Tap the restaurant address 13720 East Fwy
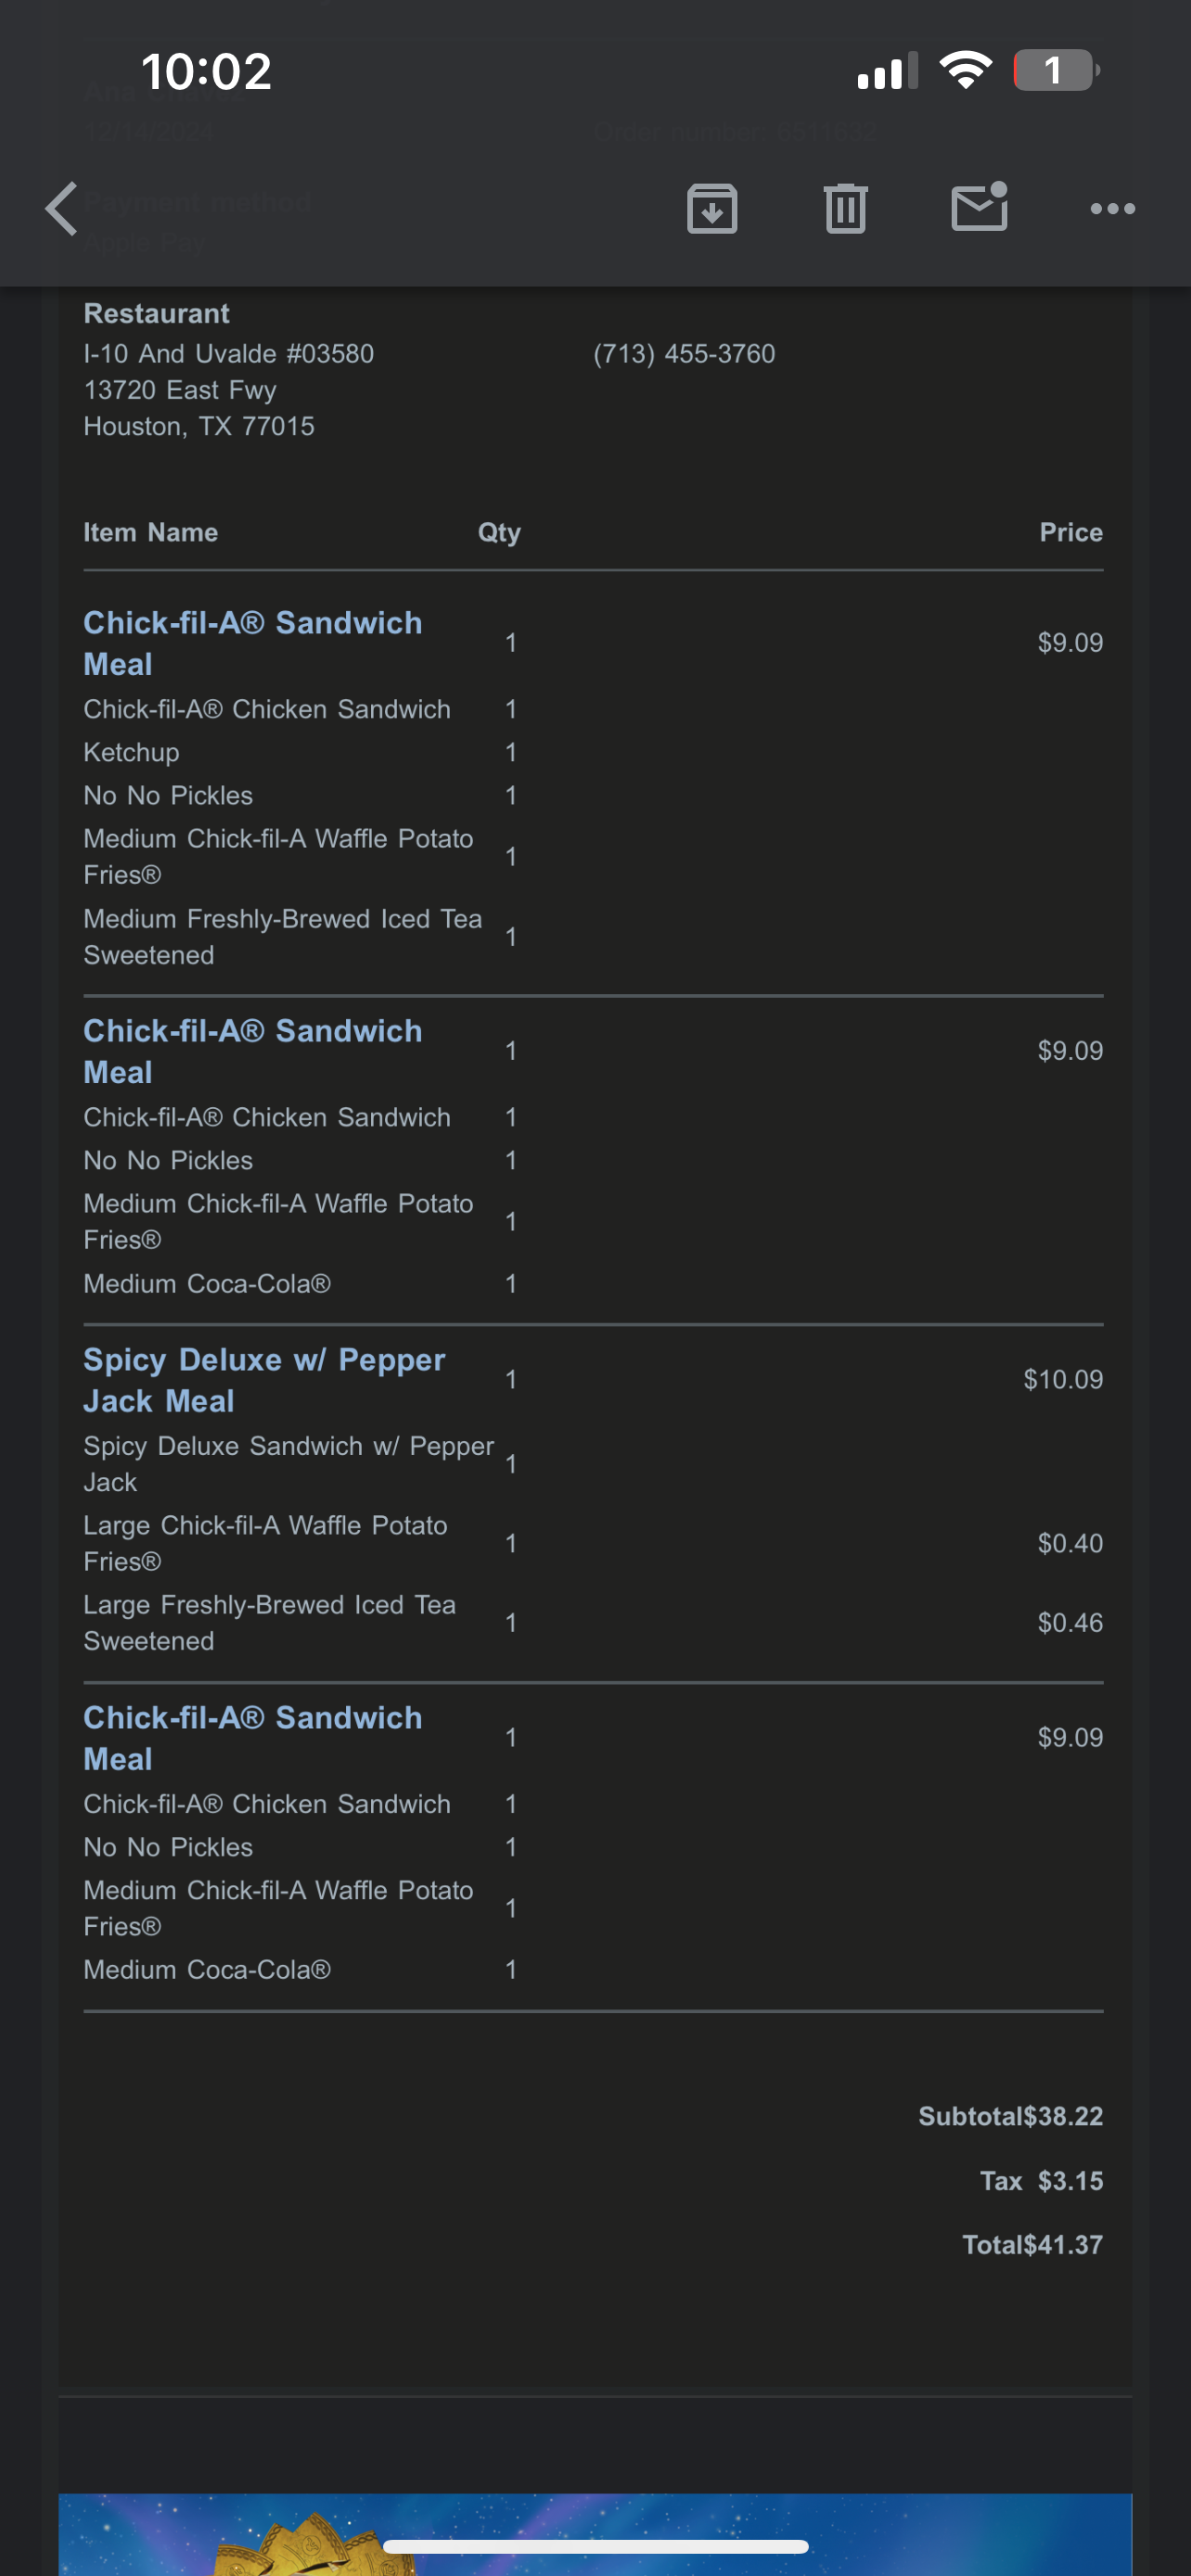This screenshot has width=1191, height=2576. (180, 390)
